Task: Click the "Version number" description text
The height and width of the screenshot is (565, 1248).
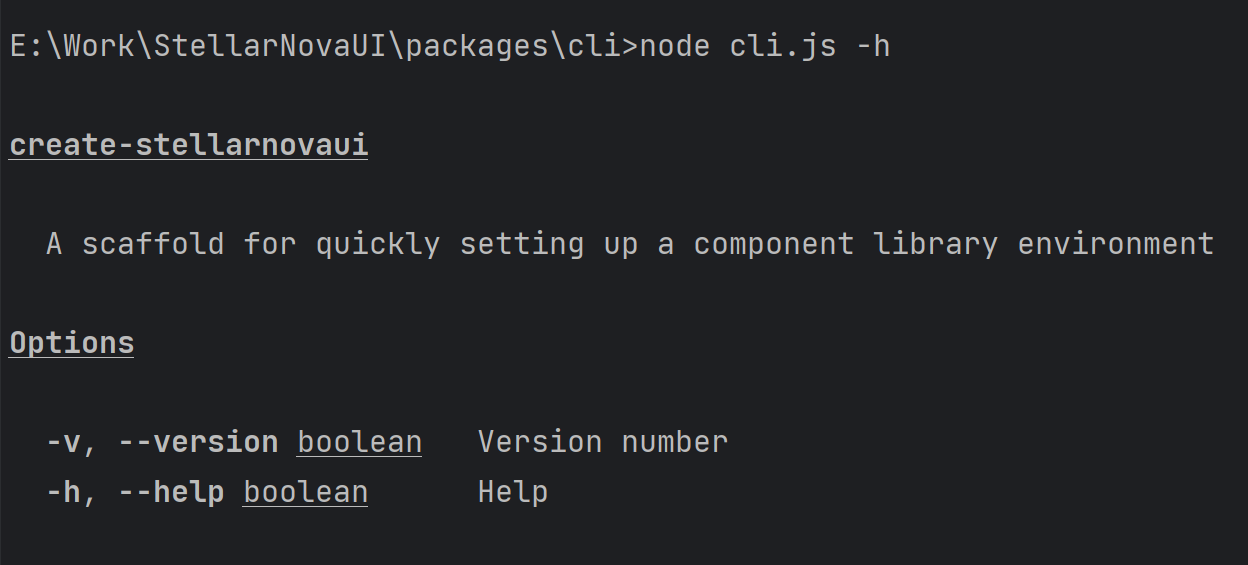Action: [602, 442]
